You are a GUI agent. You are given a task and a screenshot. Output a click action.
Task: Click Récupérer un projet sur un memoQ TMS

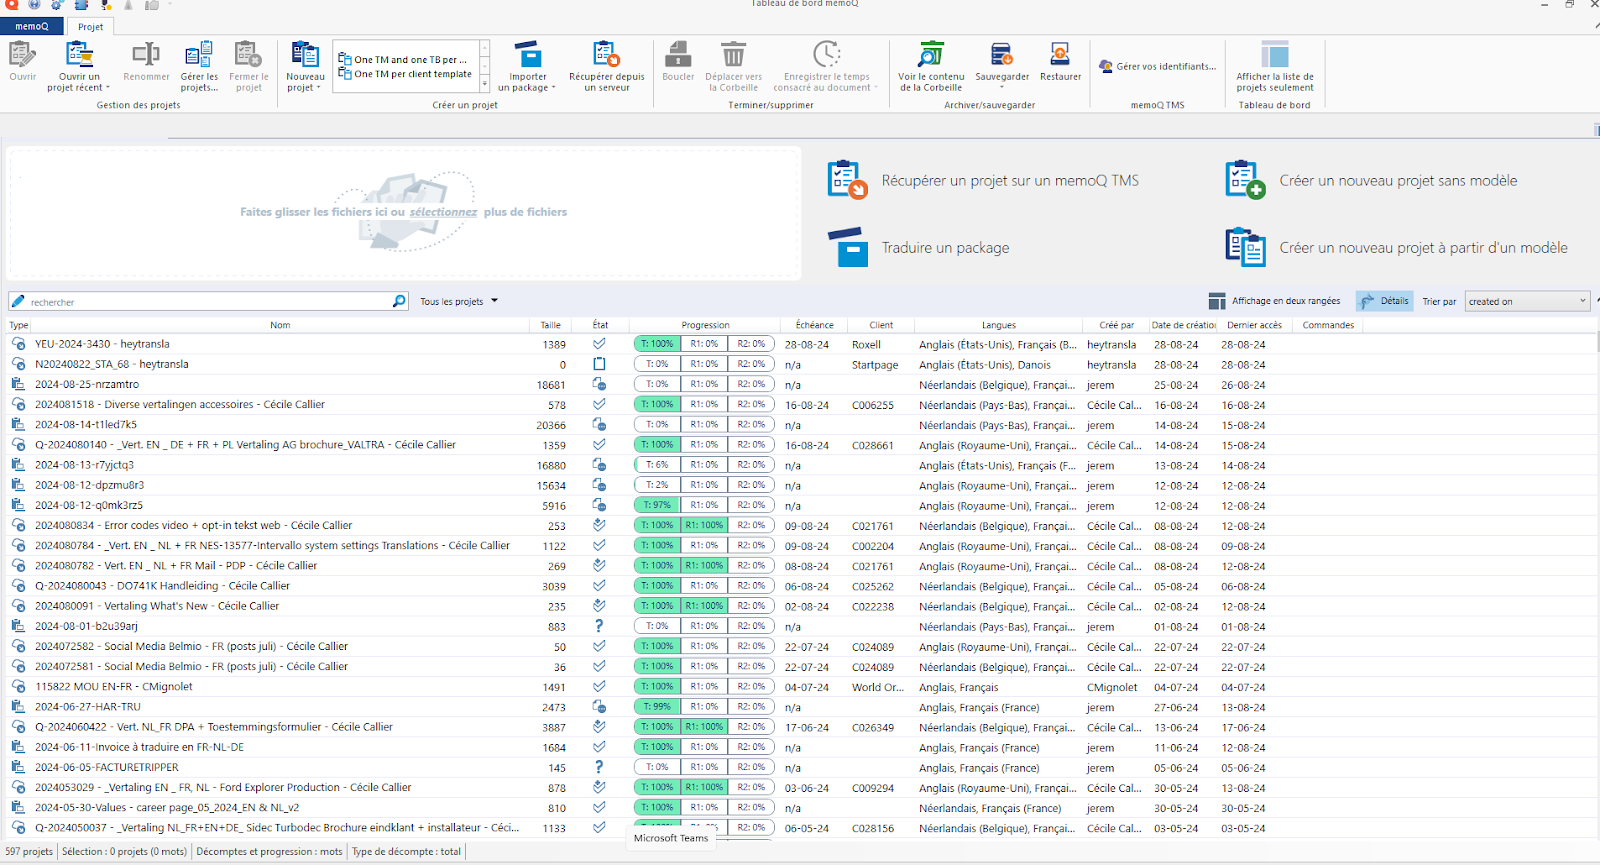pos(983,180)
